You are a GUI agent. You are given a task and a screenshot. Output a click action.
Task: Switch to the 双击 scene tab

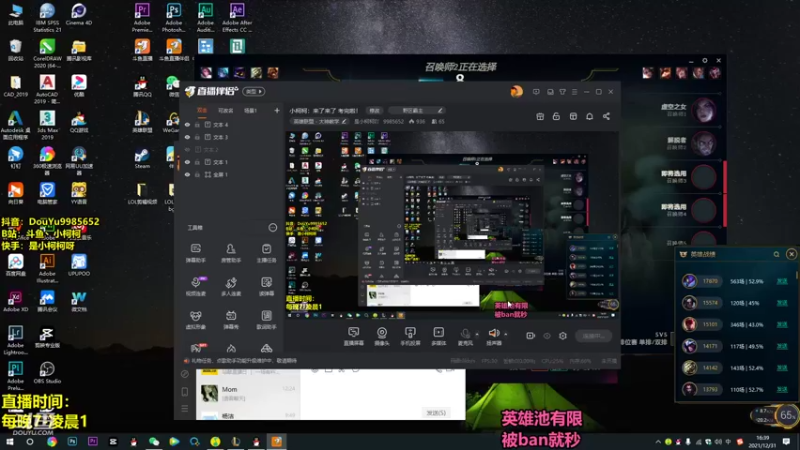coord(202,110)
